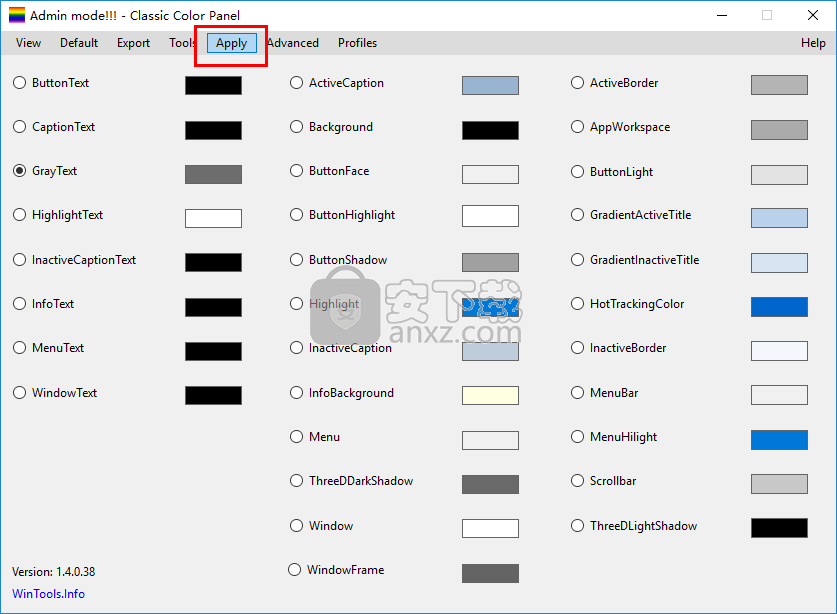Select the Menu radio button
This screenshot has height=614, width=837.
pyautogui.click(x=296, y=437)
